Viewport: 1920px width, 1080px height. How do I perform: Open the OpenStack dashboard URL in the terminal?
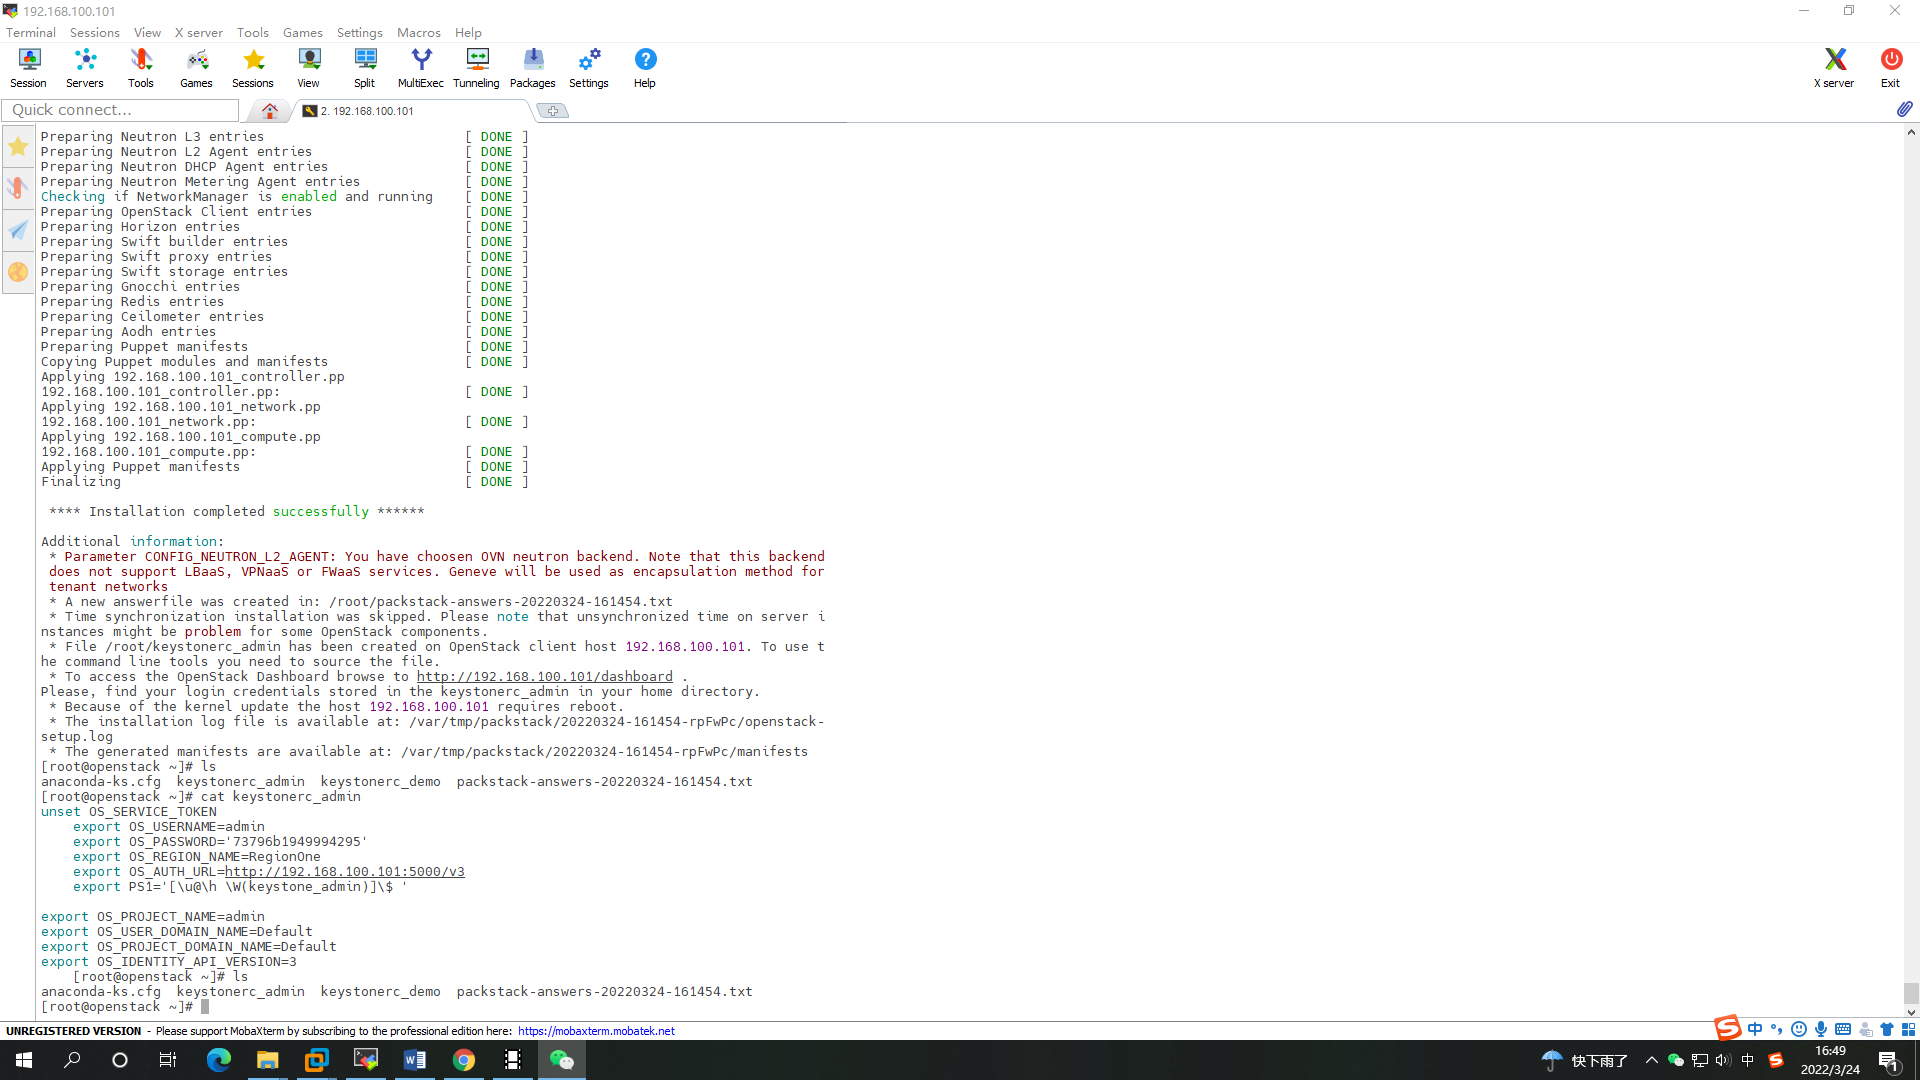[545, 676]
